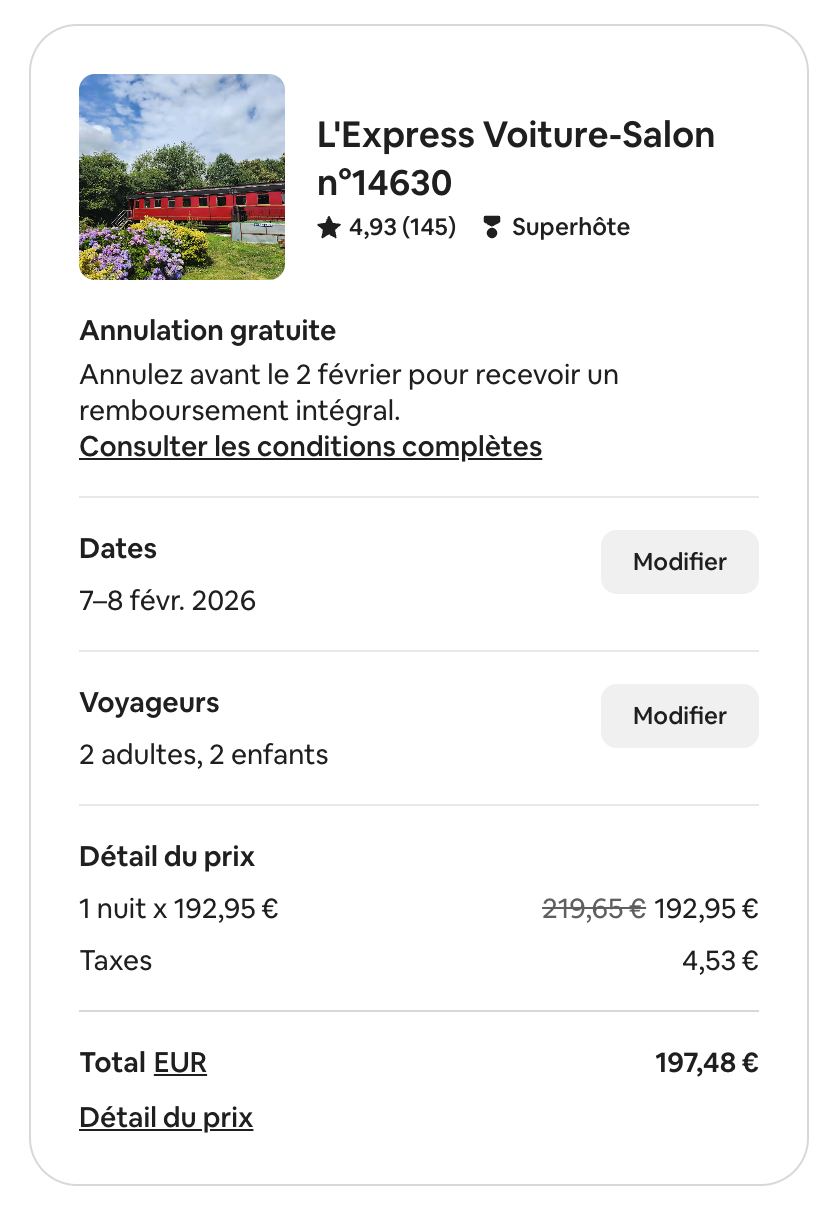Image resolution: width=840 pixels, height=1214 pixels.
Task: Click the star rating icon
Action: point(329,228)
